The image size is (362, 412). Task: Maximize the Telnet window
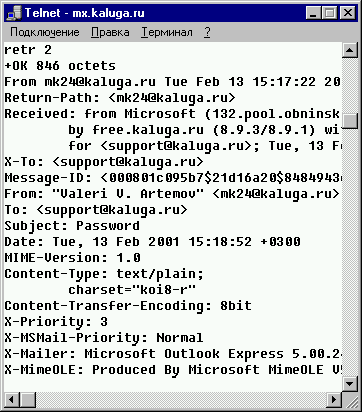point(329,13)
